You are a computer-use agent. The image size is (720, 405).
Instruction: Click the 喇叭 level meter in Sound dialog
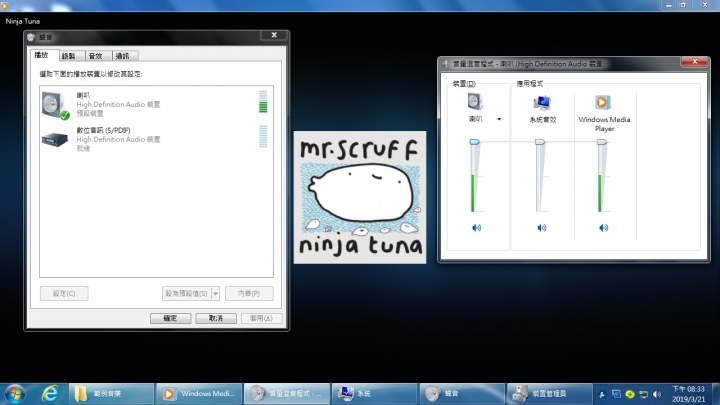(263, 101)
